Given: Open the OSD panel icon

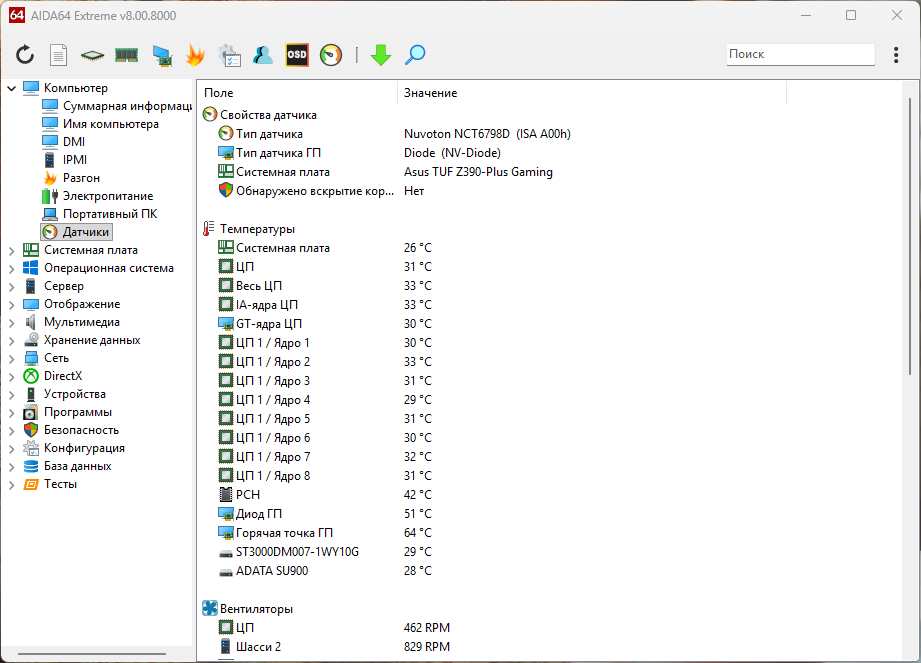Looking at the screenshot, I should [x=297, y=55].
